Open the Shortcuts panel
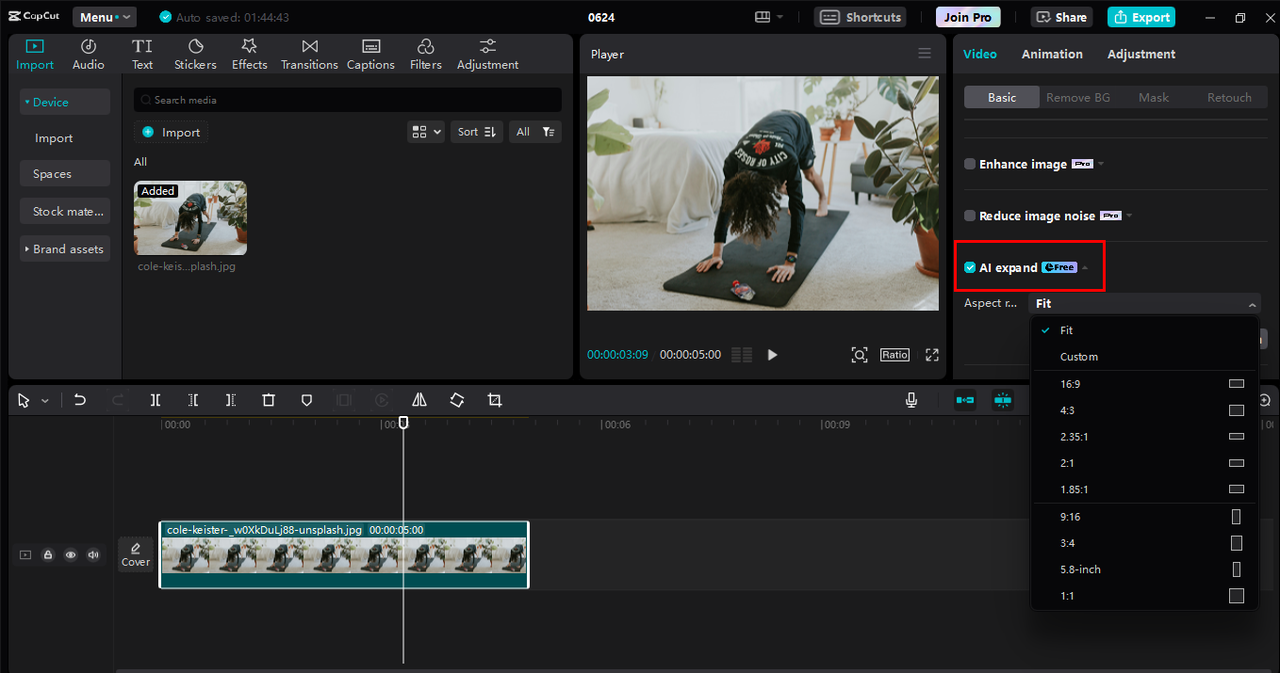 [861, 17]
